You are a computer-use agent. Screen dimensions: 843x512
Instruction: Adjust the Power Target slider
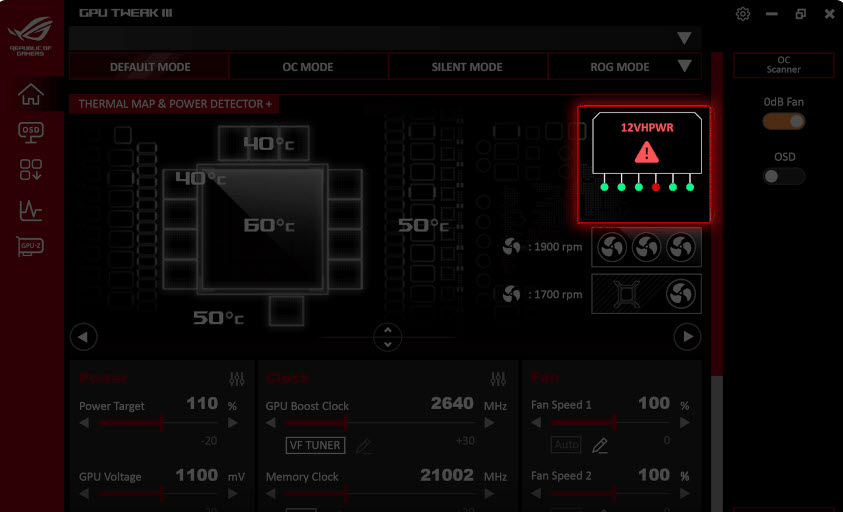(159, 423)
